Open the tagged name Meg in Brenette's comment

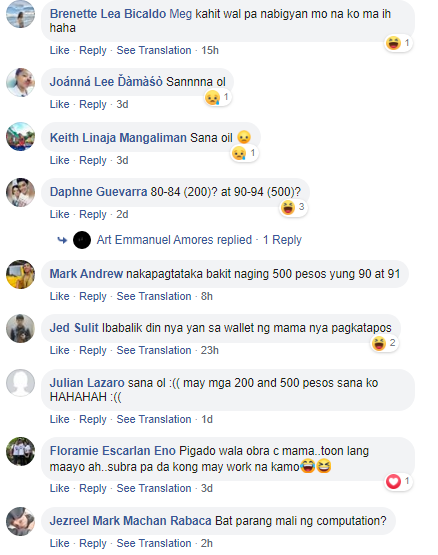(181, 14)
